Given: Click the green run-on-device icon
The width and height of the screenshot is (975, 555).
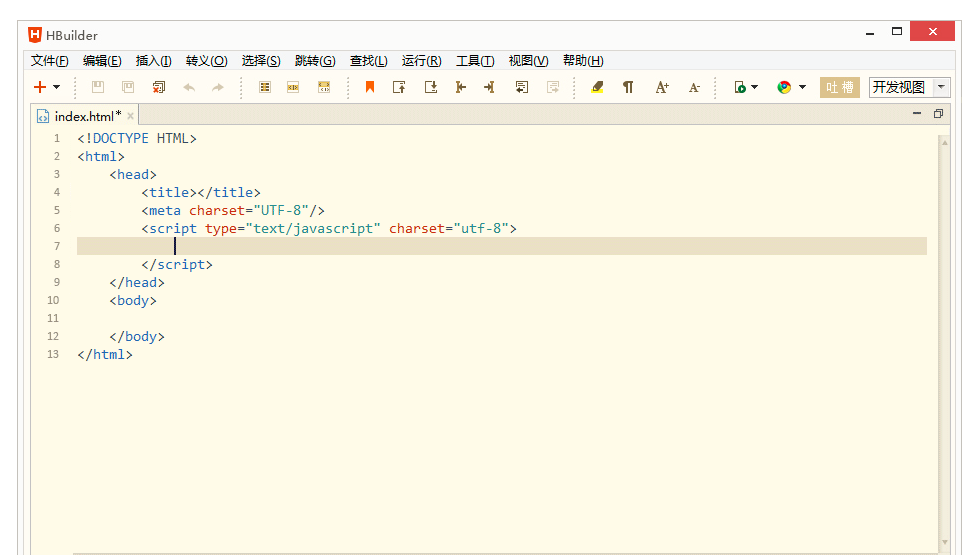Looking at the screenshot, I should point(740,87).
